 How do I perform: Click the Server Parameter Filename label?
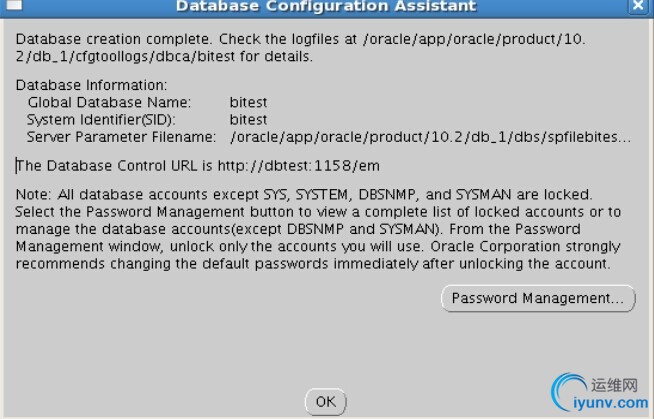pos(121,137)
